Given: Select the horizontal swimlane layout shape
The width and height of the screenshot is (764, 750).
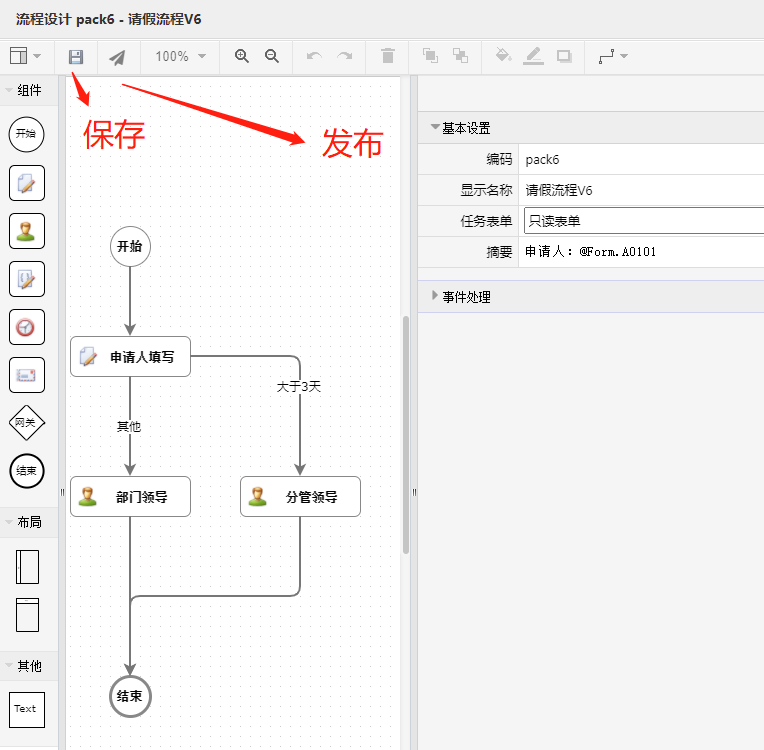Looking at the screenshot, I should (x=27, y=615).
